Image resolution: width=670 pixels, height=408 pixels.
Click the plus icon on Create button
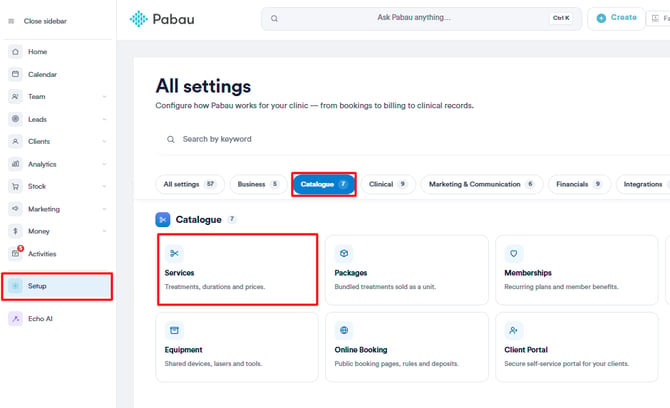601,18
